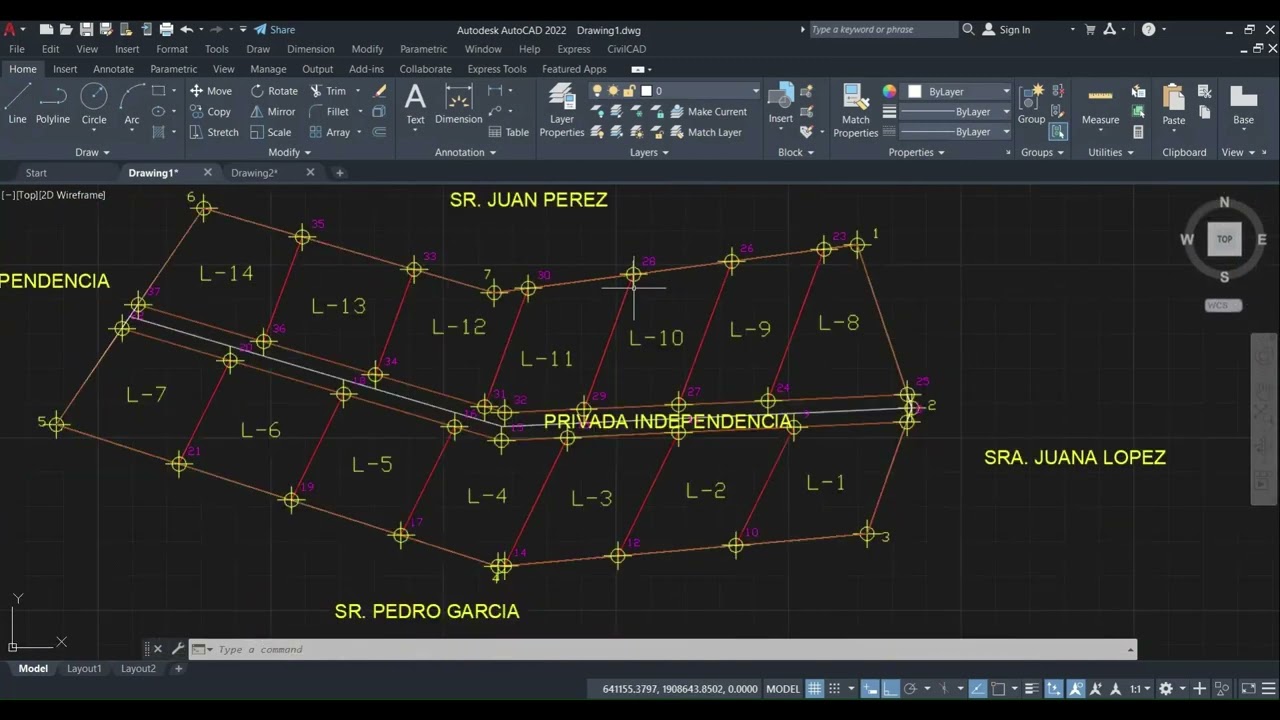
Task: Open the CivilCAD menu
Action: click(x=626, y=49)
